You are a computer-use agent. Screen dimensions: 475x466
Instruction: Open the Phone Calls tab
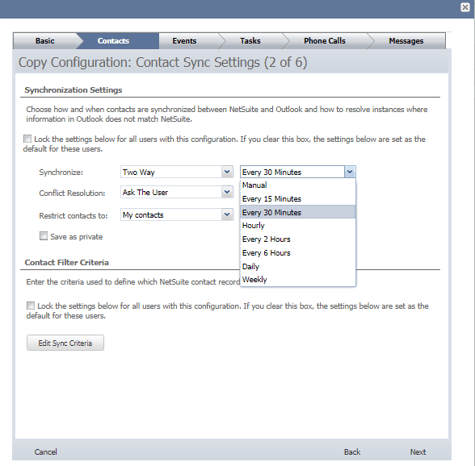[324, 41]
